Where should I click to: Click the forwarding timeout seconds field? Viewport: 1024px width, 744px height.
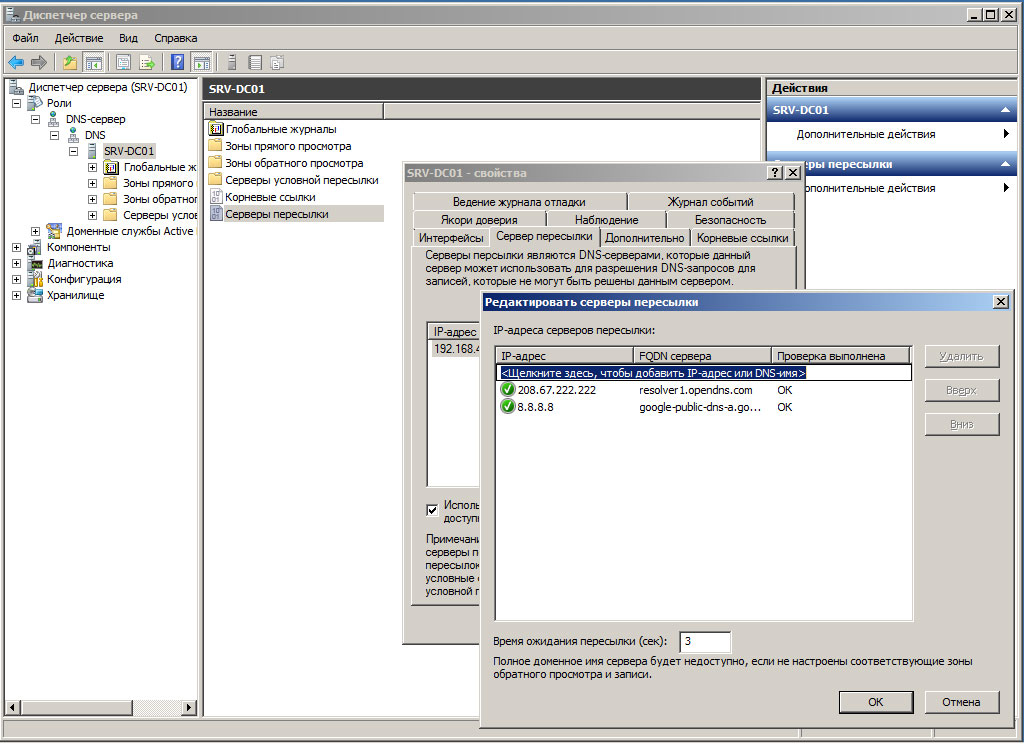click(704, 642)
